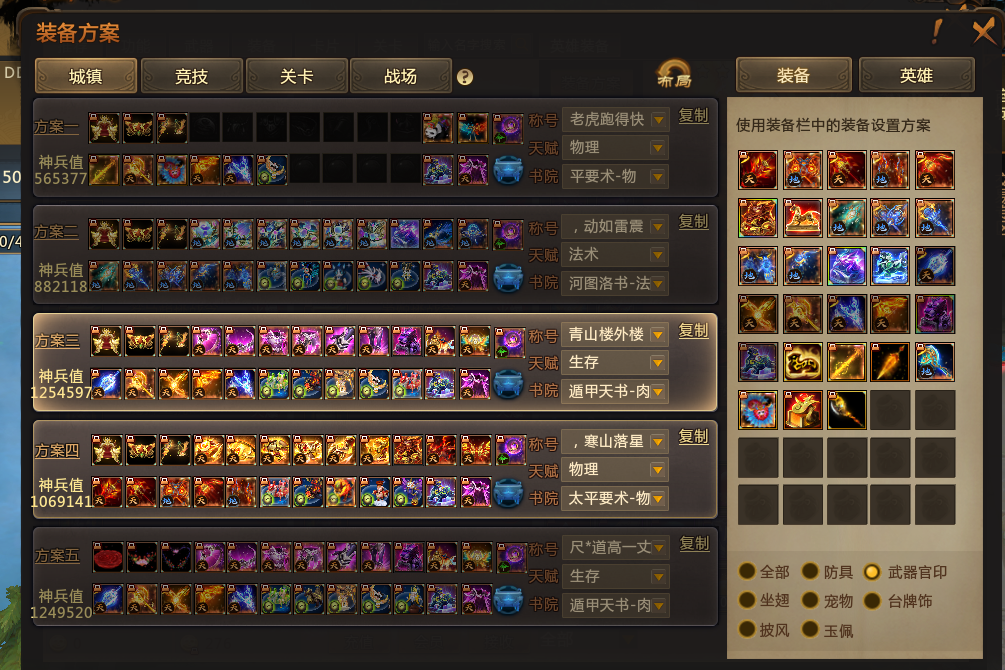Click the orange exclamation mark icon
Viewport: 1005px width, 670px height.
(937, 31)
